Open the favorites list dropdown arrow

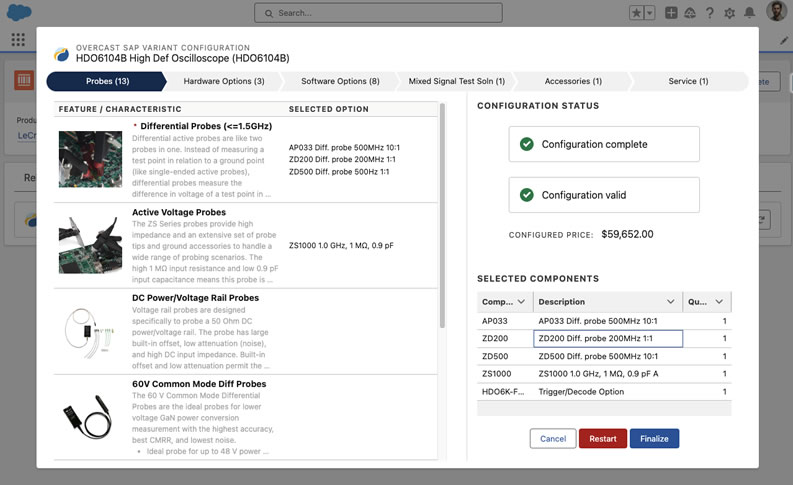pyautogui.click(x=649, y=13)
